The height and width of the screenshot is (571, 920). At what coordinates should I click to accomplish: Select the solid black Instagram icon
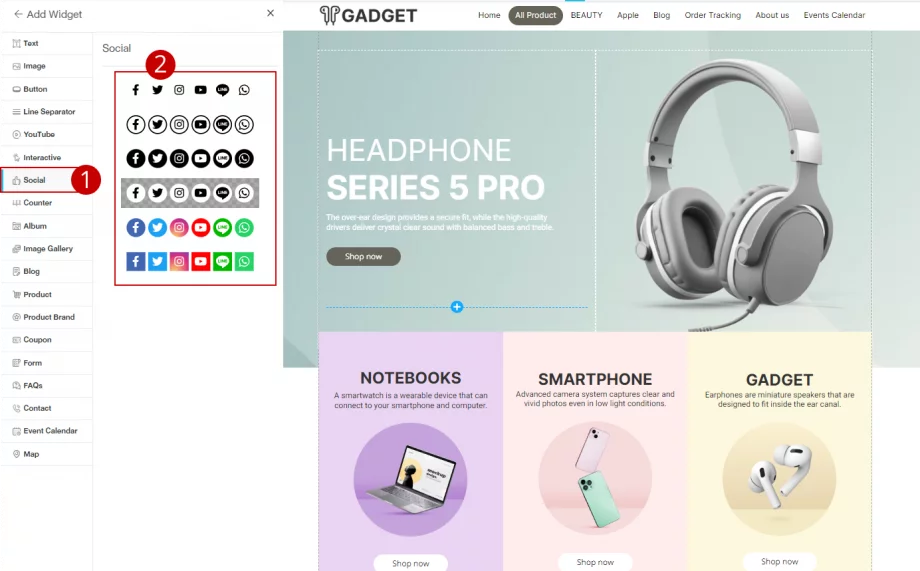pos(179,158)
